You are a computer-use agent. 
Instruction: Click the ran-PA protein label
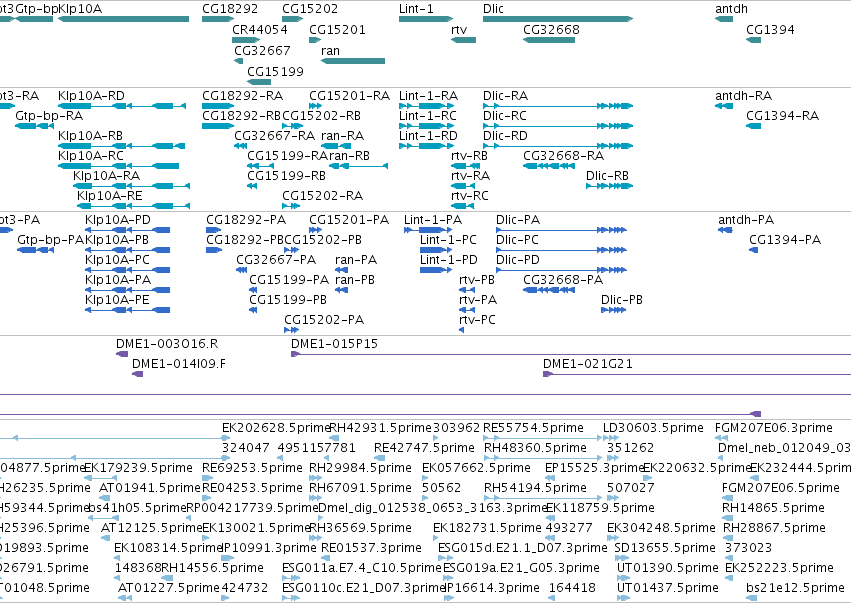pos(356,260)
